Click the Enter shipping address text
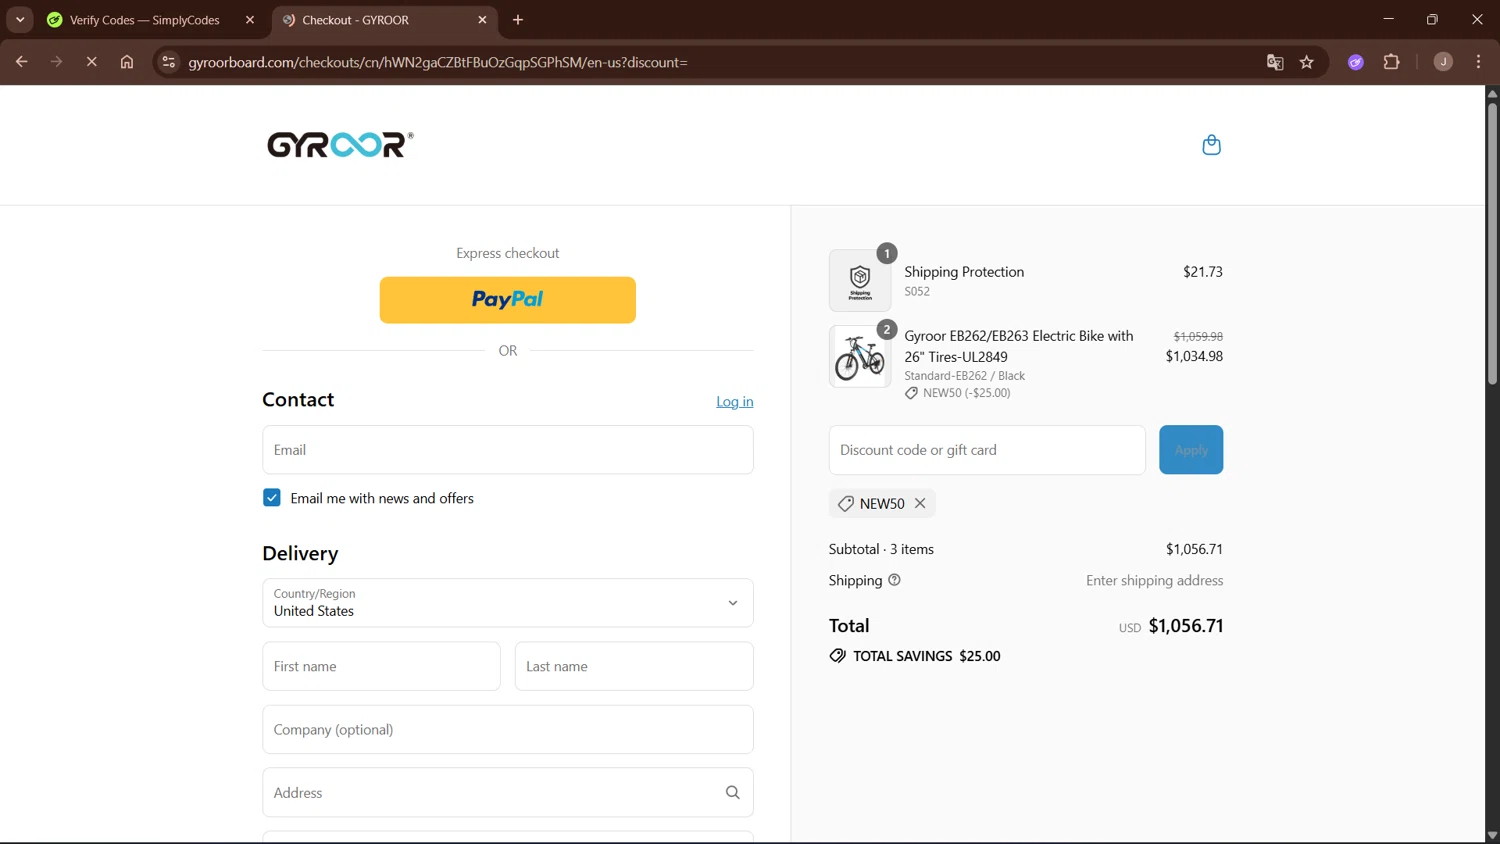Screen dimensions: 1500x844 [x=1154, y=580]
